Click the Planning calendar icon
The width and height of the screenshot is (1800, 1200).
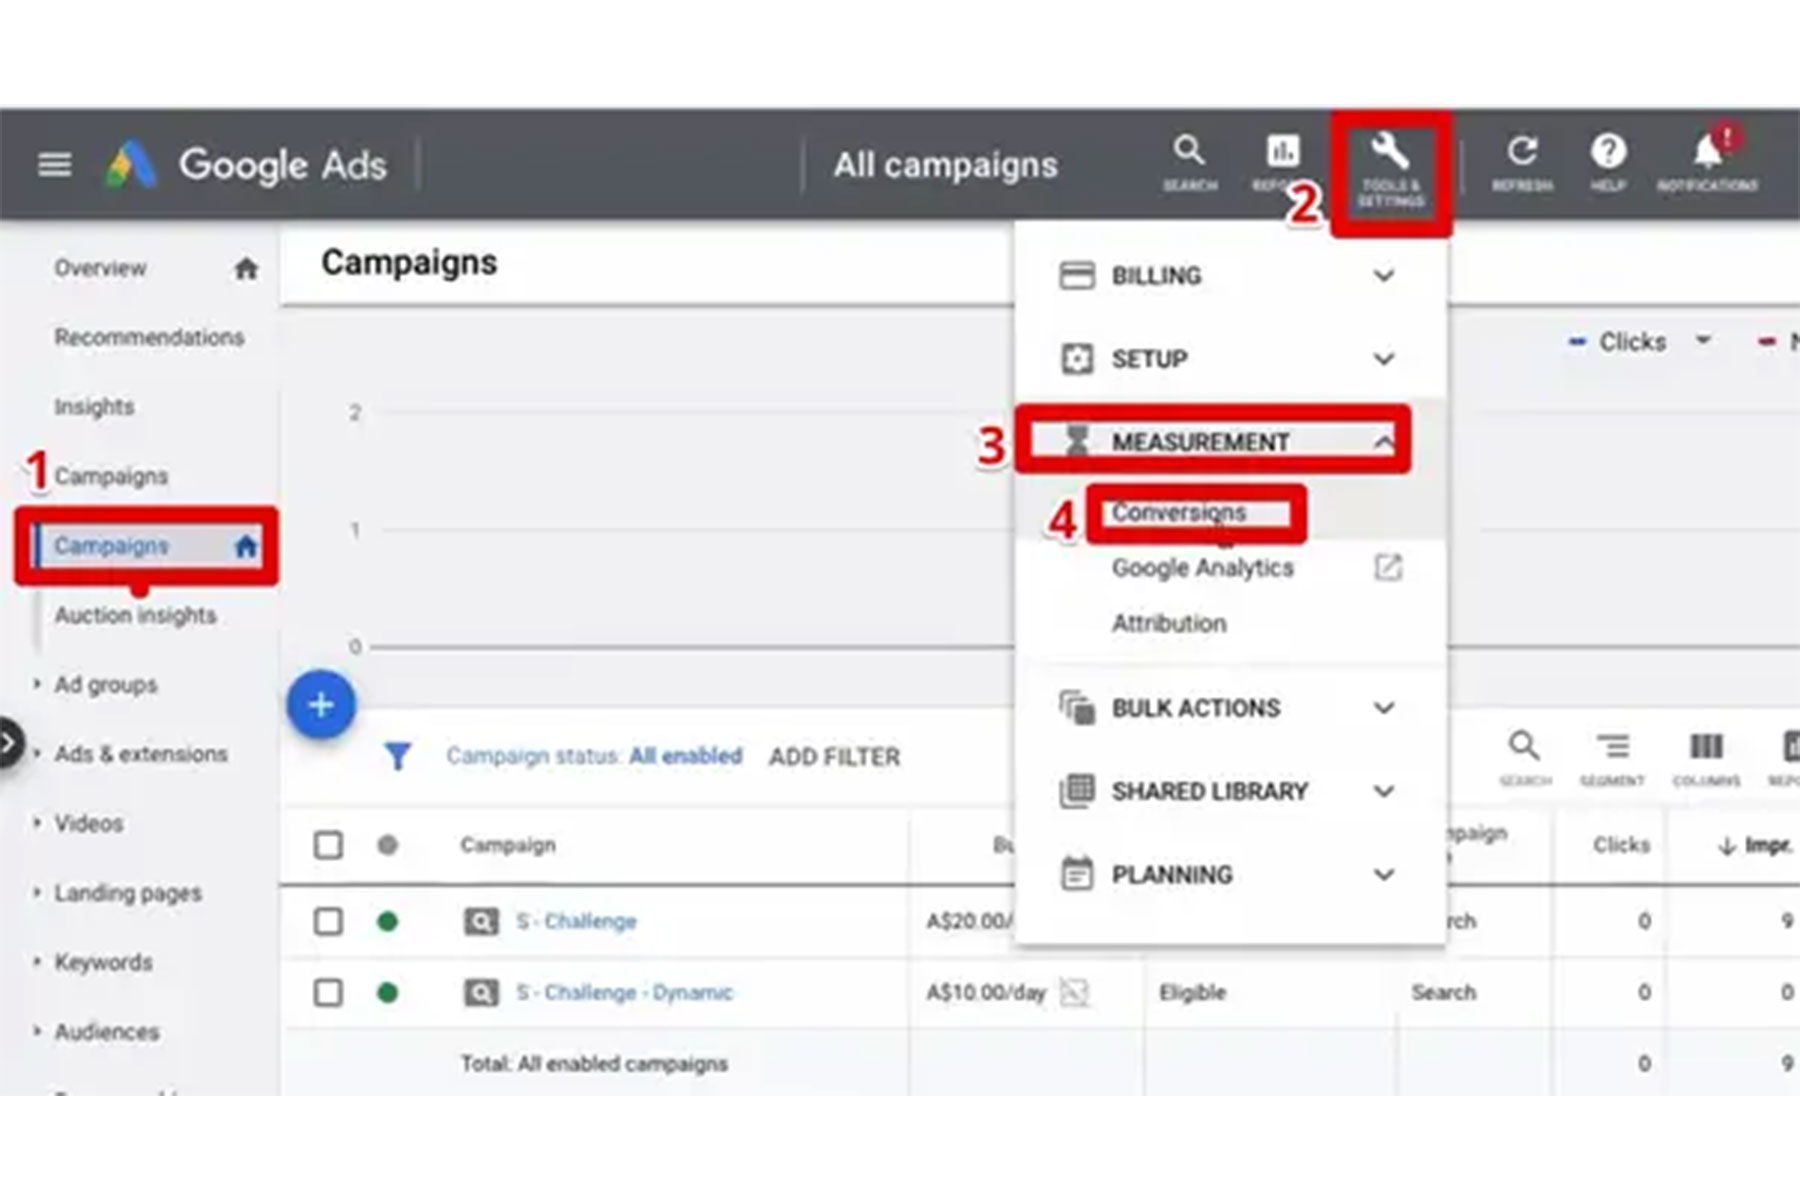coord(1076,873)
